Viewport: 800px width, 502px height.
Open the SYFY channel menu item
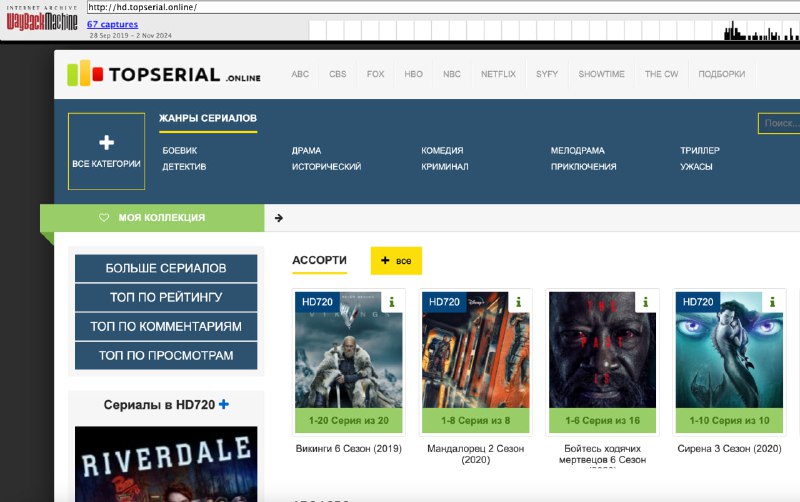(x=547, y=74)
